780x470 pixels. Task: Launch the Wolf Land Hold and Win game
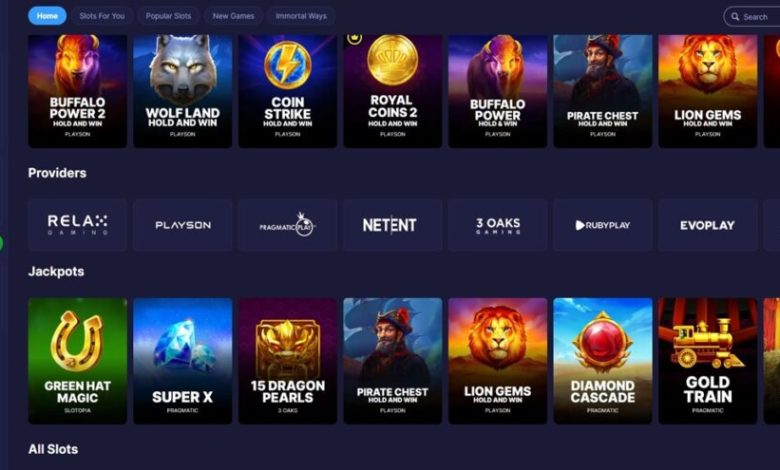[x=183, y=91]
